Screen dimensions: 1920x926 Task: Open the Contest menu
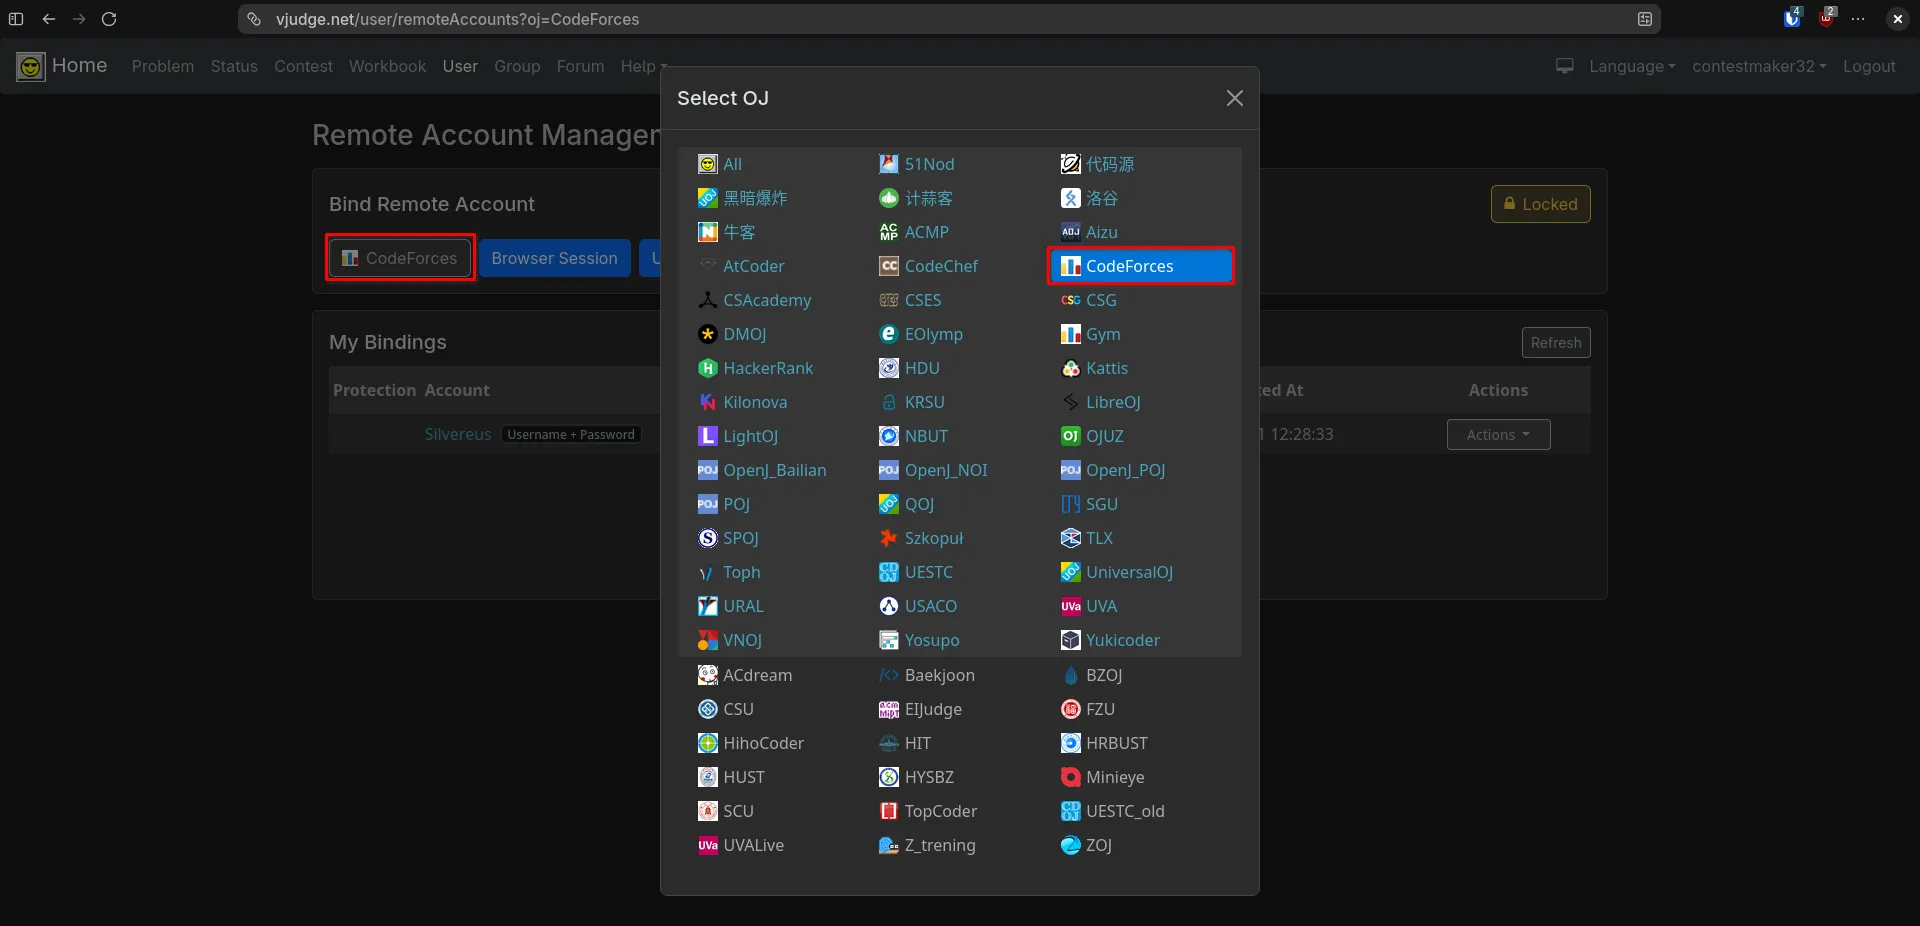[303, 66]
